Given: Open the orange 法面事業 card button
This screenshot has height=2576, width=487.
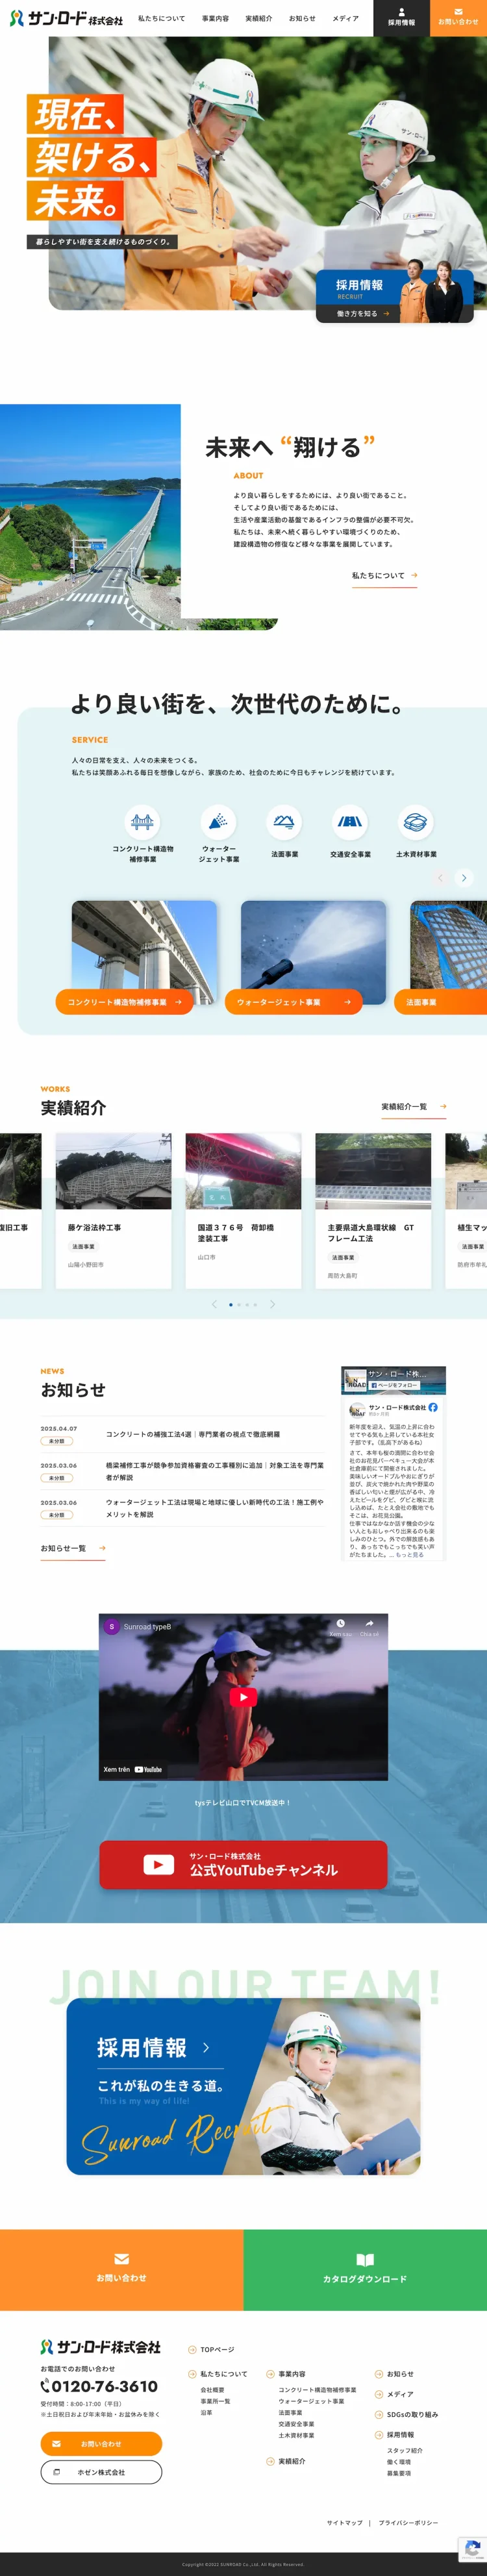Looking at the screenshot, I should click(x=440, y=1002).
